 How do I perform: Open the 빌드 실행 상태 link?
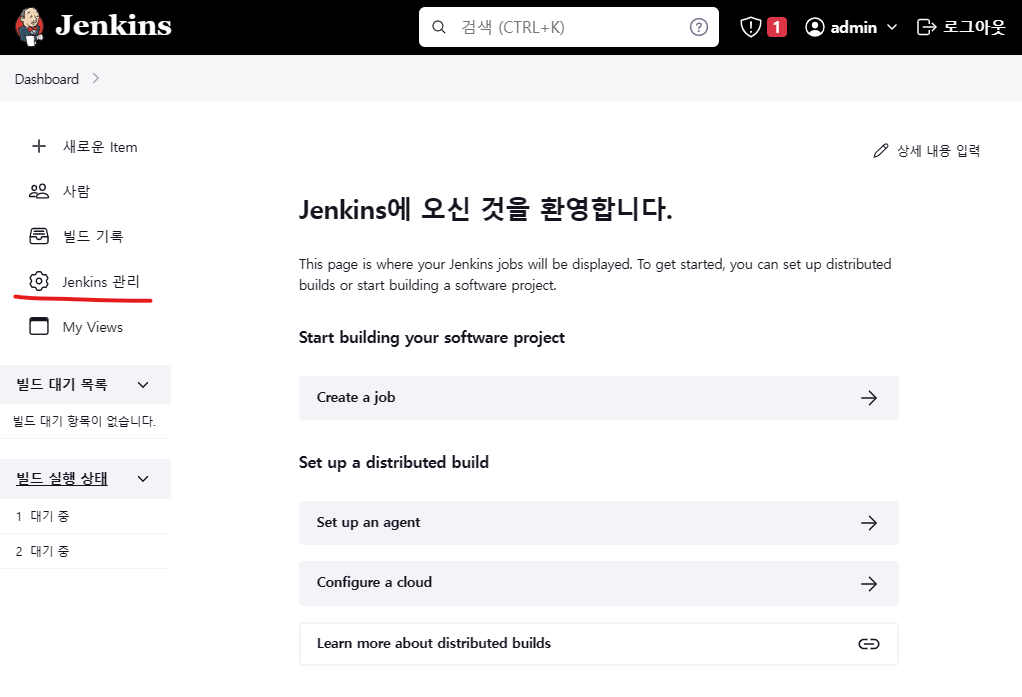click(x=62, y=479)
